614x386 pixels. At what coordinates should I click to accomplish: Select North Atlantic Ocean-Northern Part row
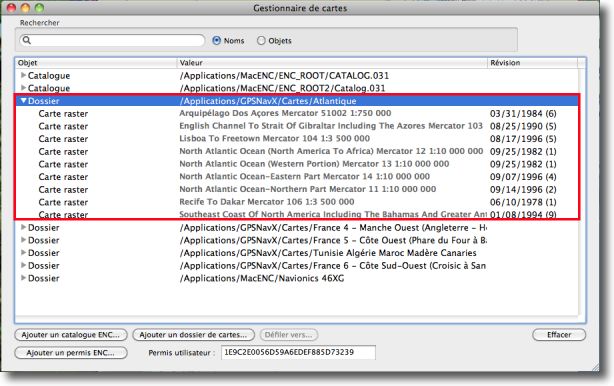pos(297,189)
